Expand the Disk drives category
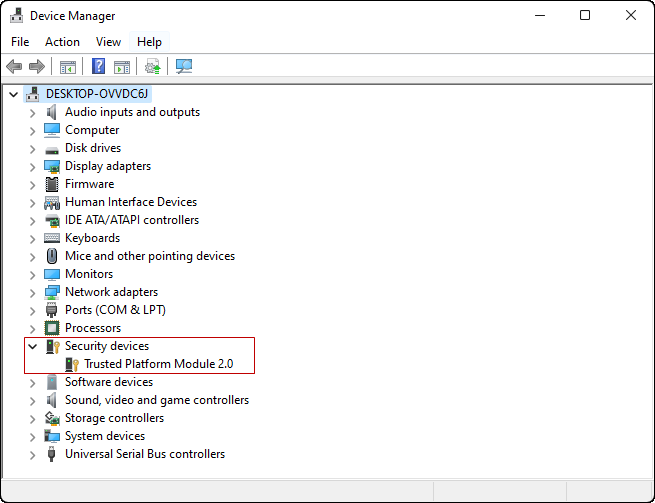655x503 pixels. [x=33, y=149]
